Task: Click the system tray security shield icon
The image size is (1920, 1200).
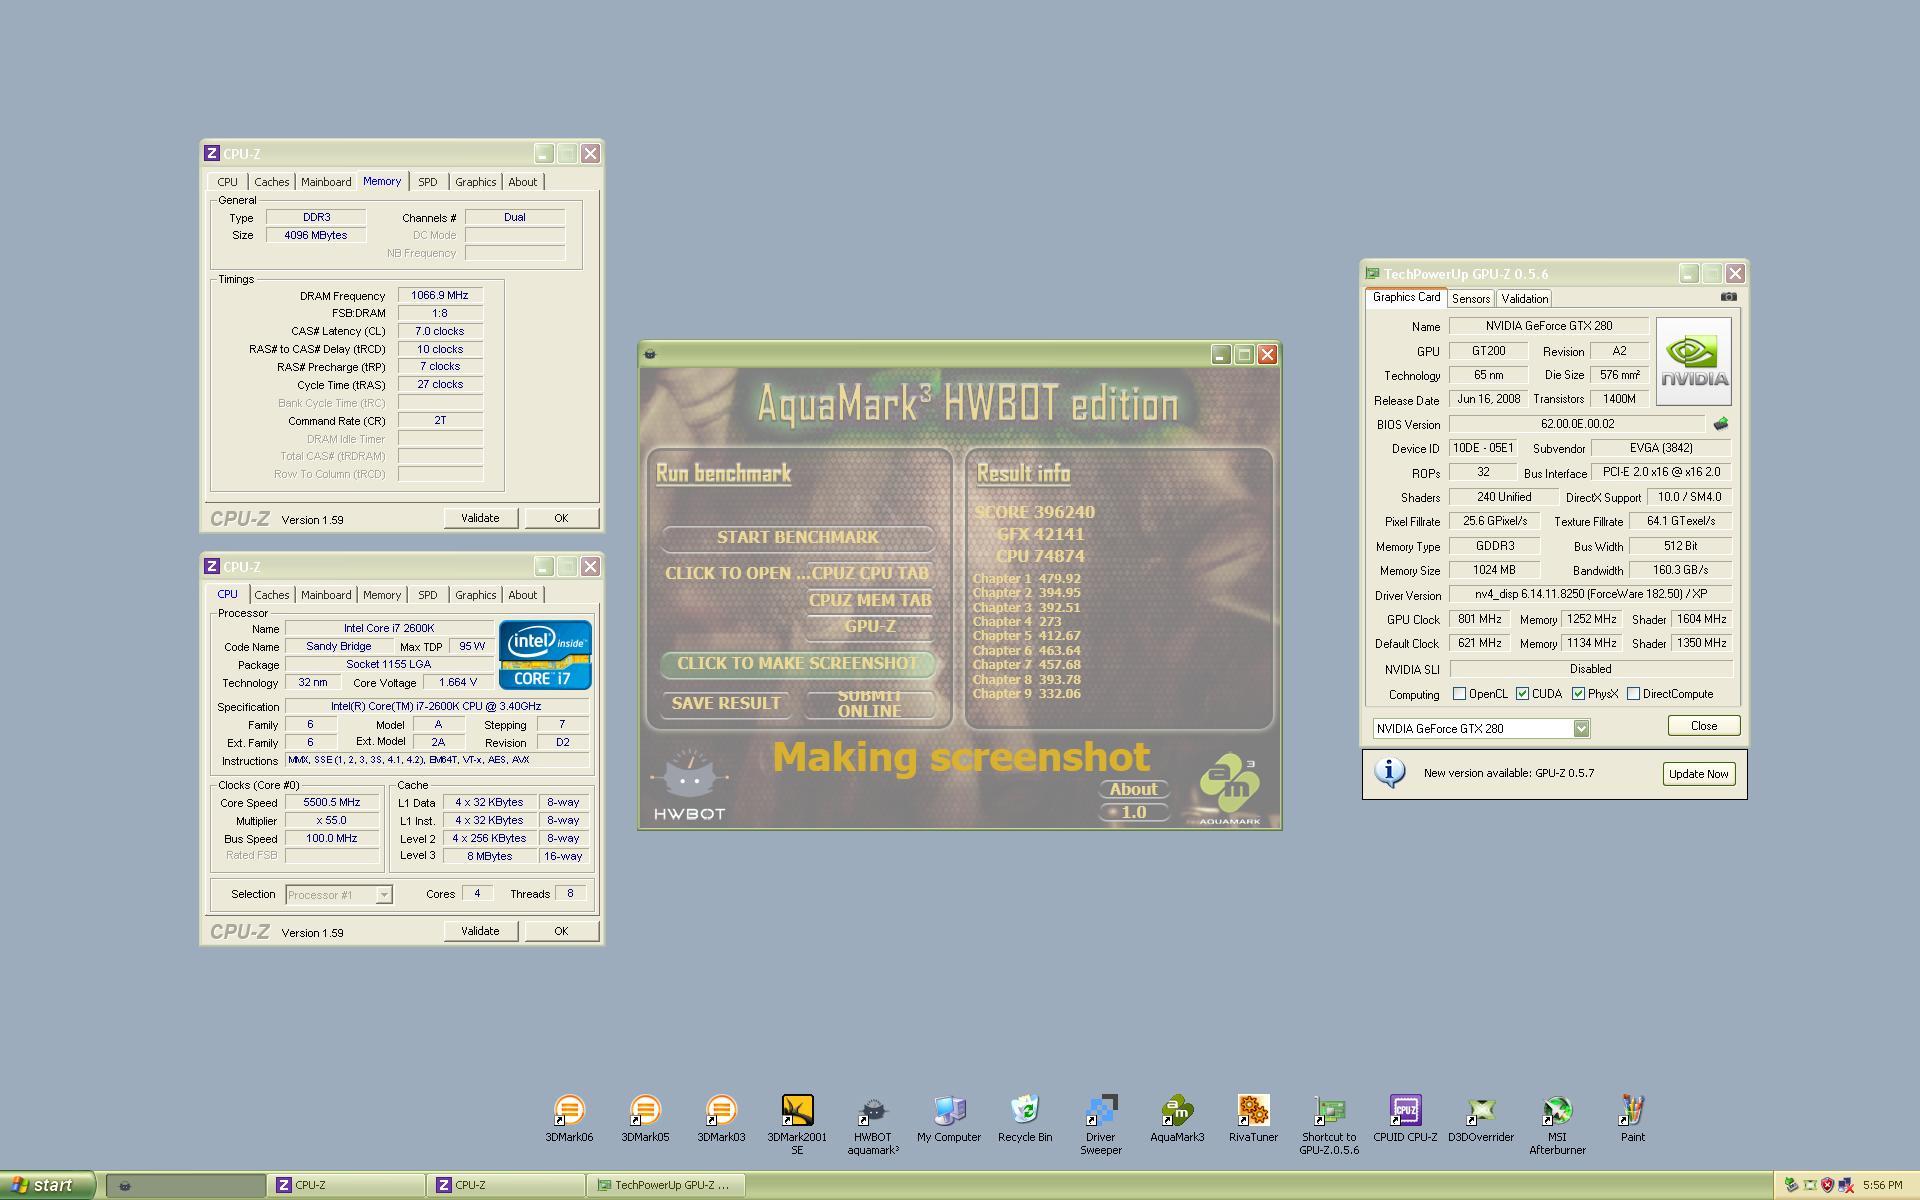Action: pos(1827,1185)
